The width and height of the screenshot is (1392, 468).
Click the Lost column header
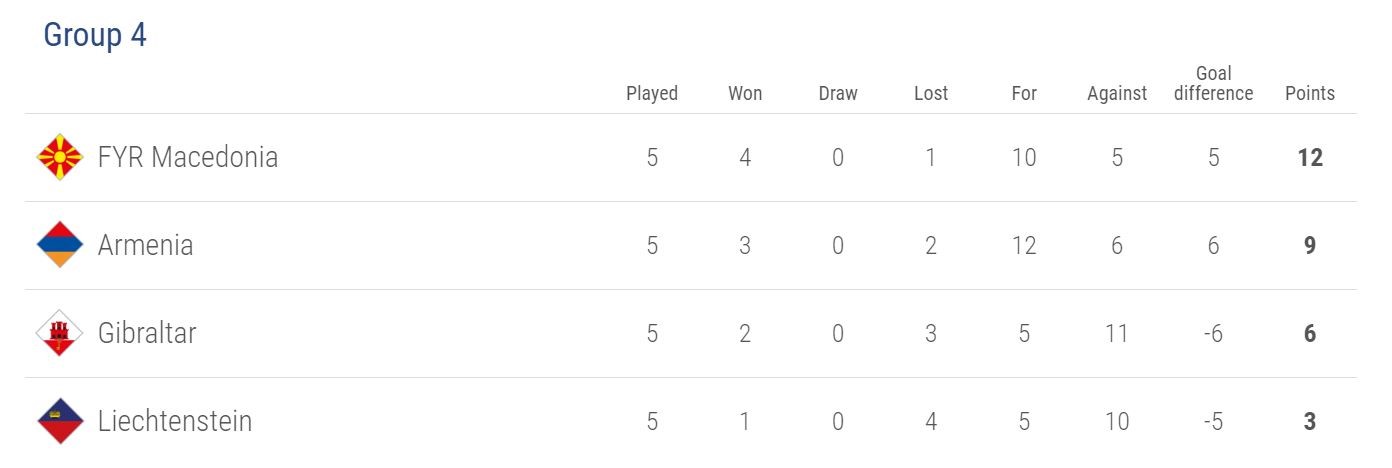[x=931, y=93]
